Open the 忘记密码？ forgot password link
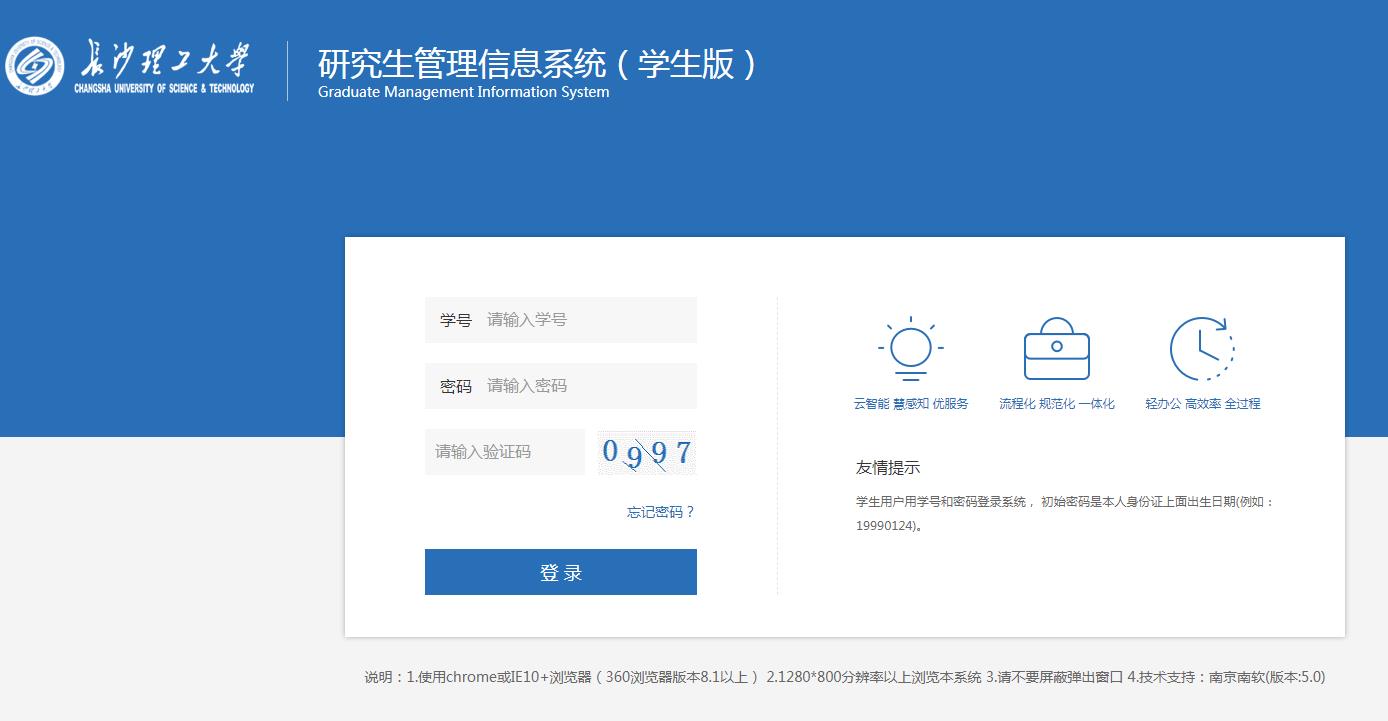Viewport: 1388px width, 721px height. [x=660, y=512]
